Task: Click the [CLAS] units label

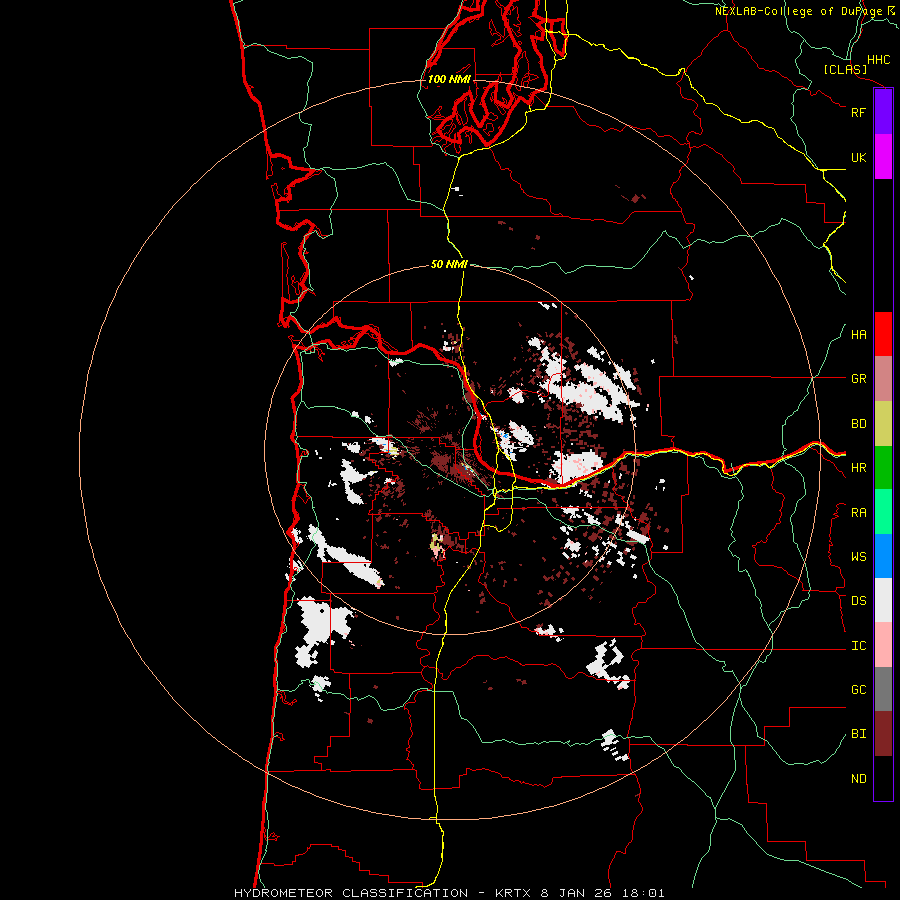Action: tap(845, 70)
